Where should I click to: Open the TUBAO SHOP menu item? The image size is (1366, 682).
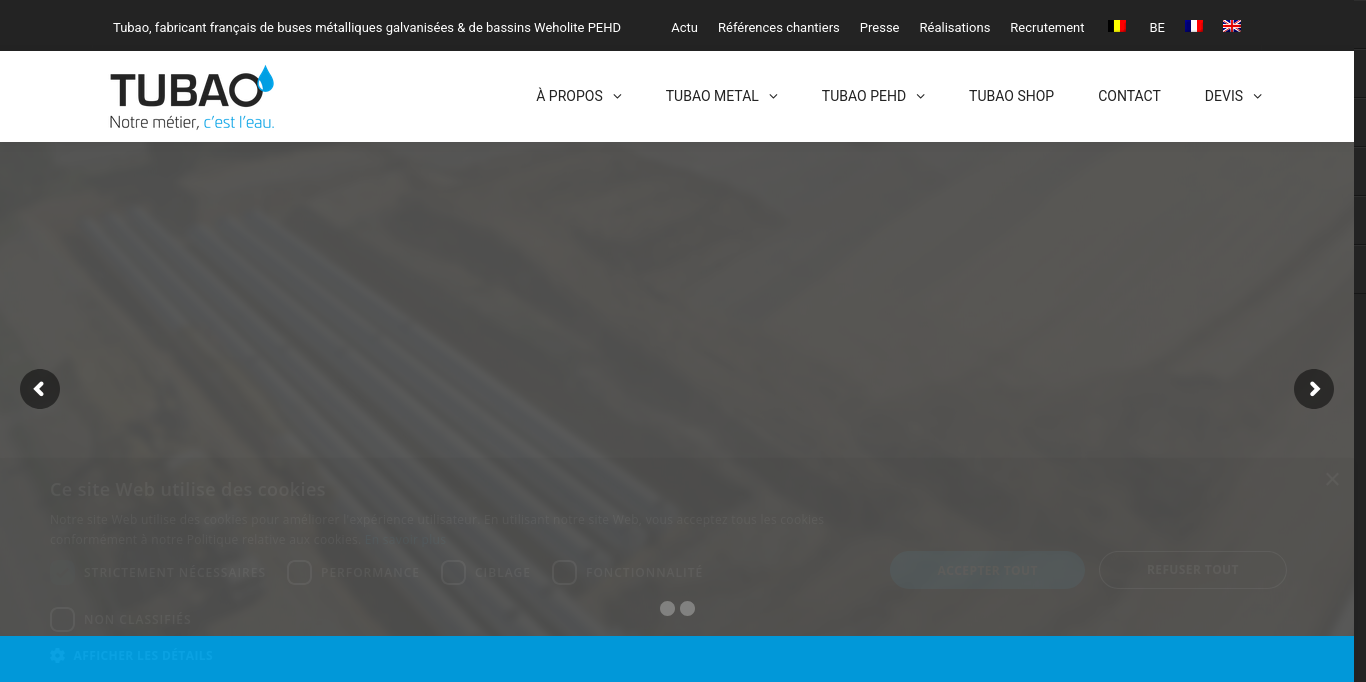pyautogui.click(x=1011, y=96)
